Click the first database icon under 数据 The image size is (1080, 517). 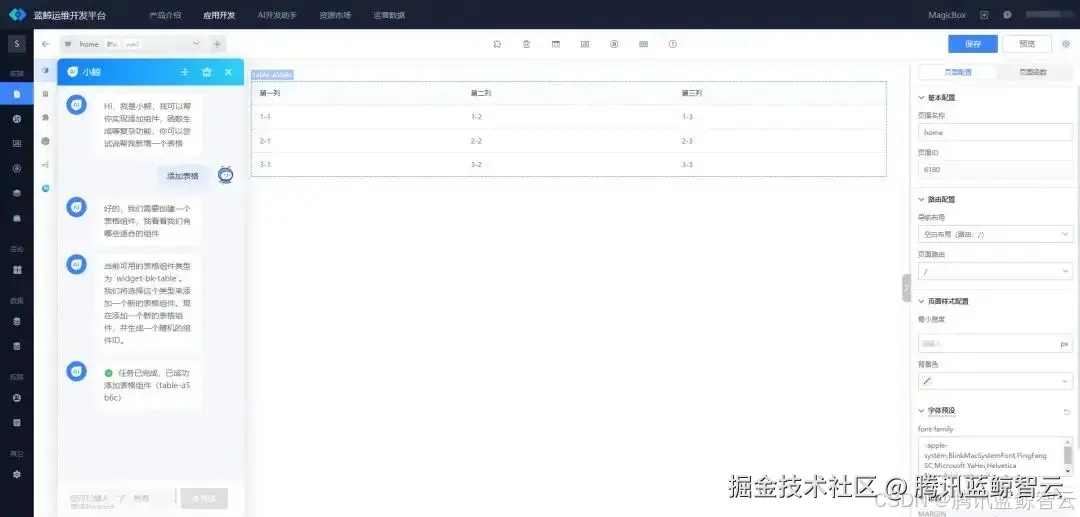[x=17, y=321]
